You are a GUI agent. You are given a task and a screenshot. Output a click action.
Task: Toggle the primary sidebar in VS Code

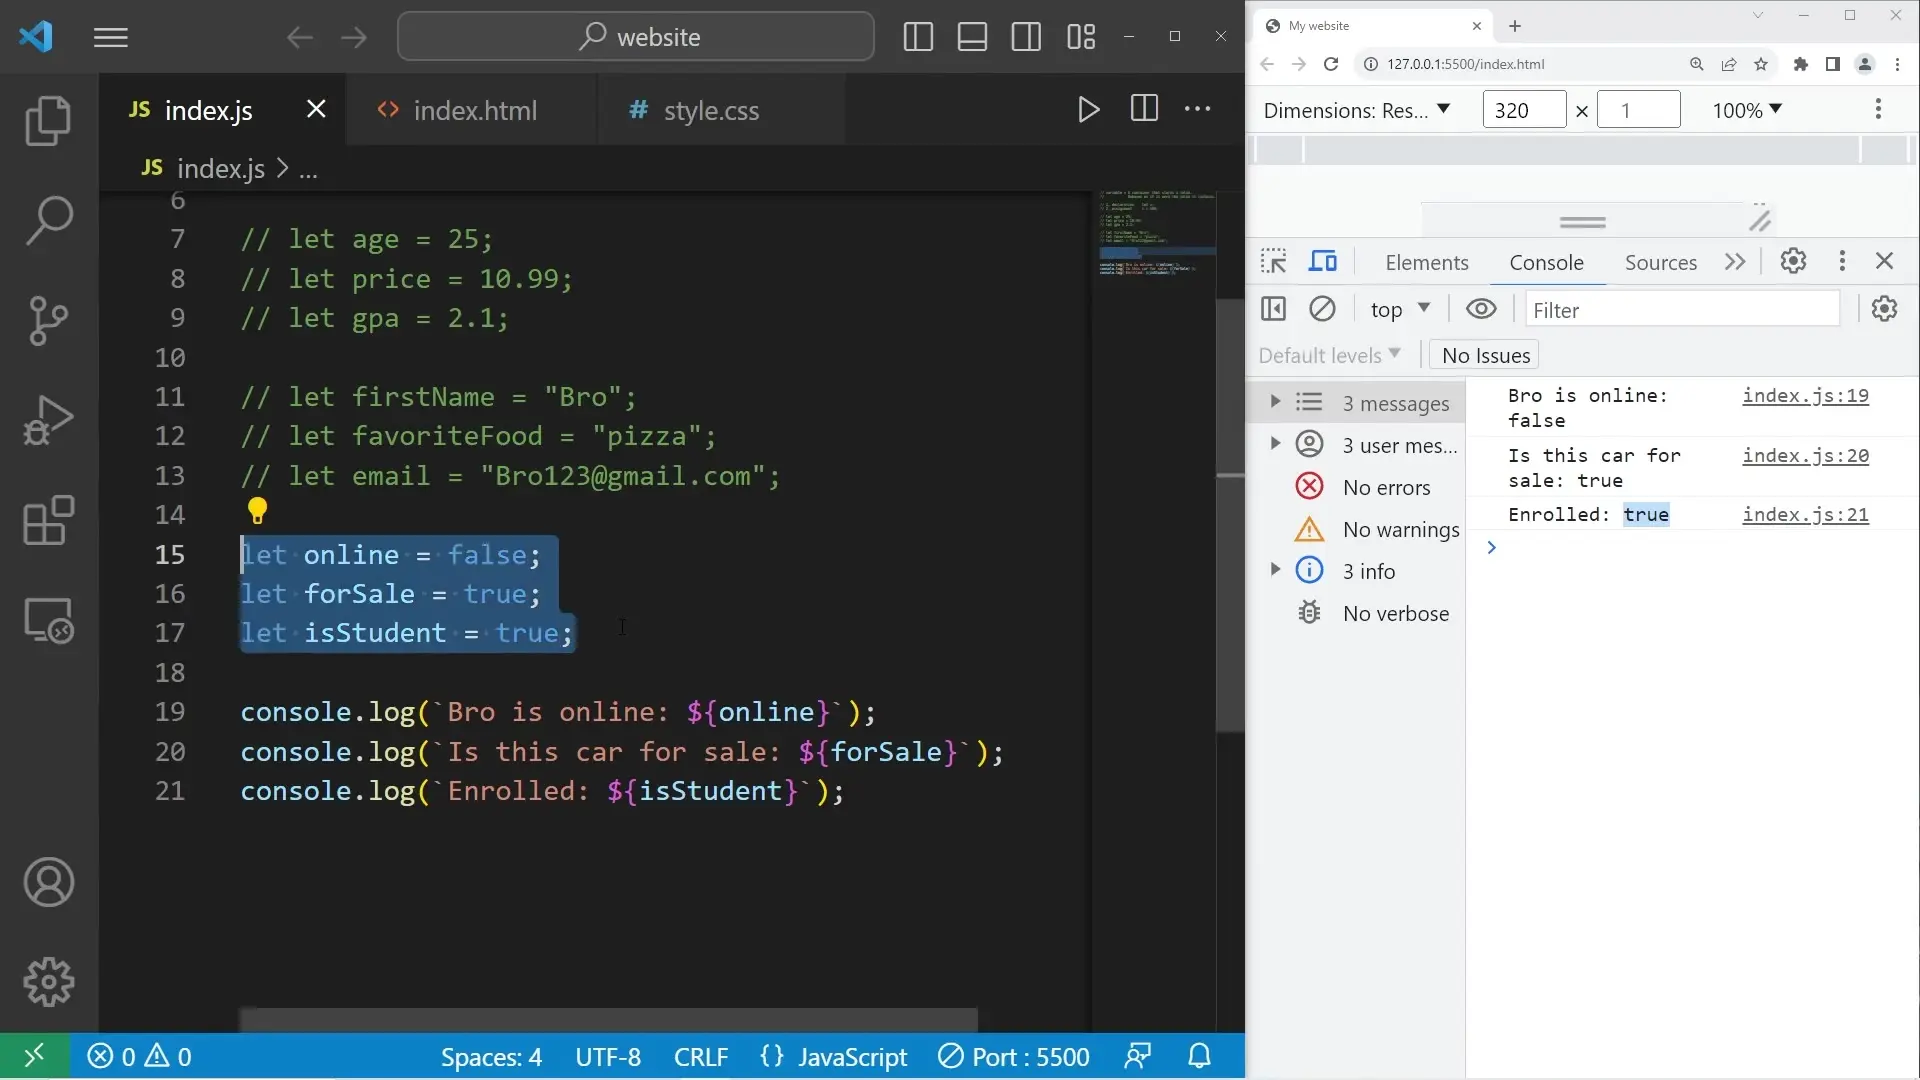(918, 38)
